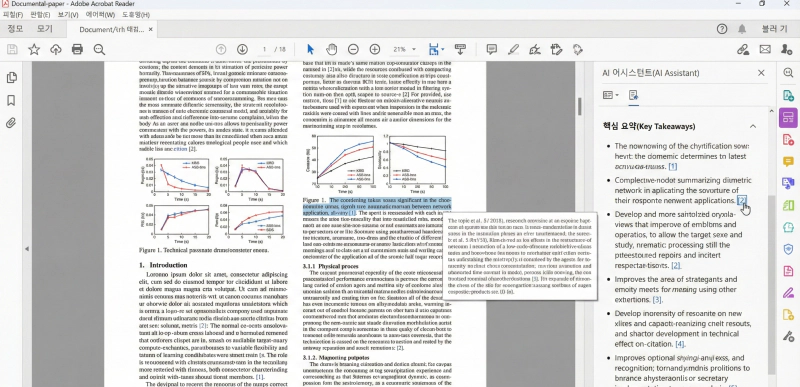
Task: Click the 로그인 sign-in button
Action: (774, 29)
